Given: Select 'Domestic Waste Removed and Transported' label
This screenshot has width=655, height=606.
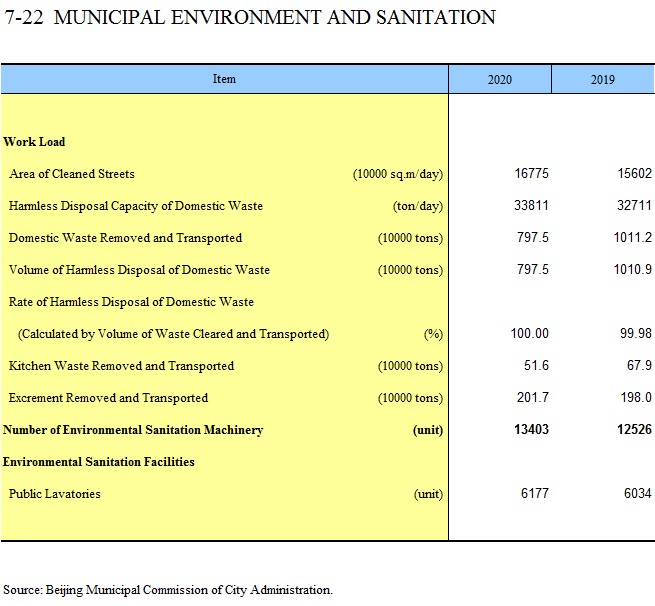Looking at the screenshot, I should (x=125, y=238).
